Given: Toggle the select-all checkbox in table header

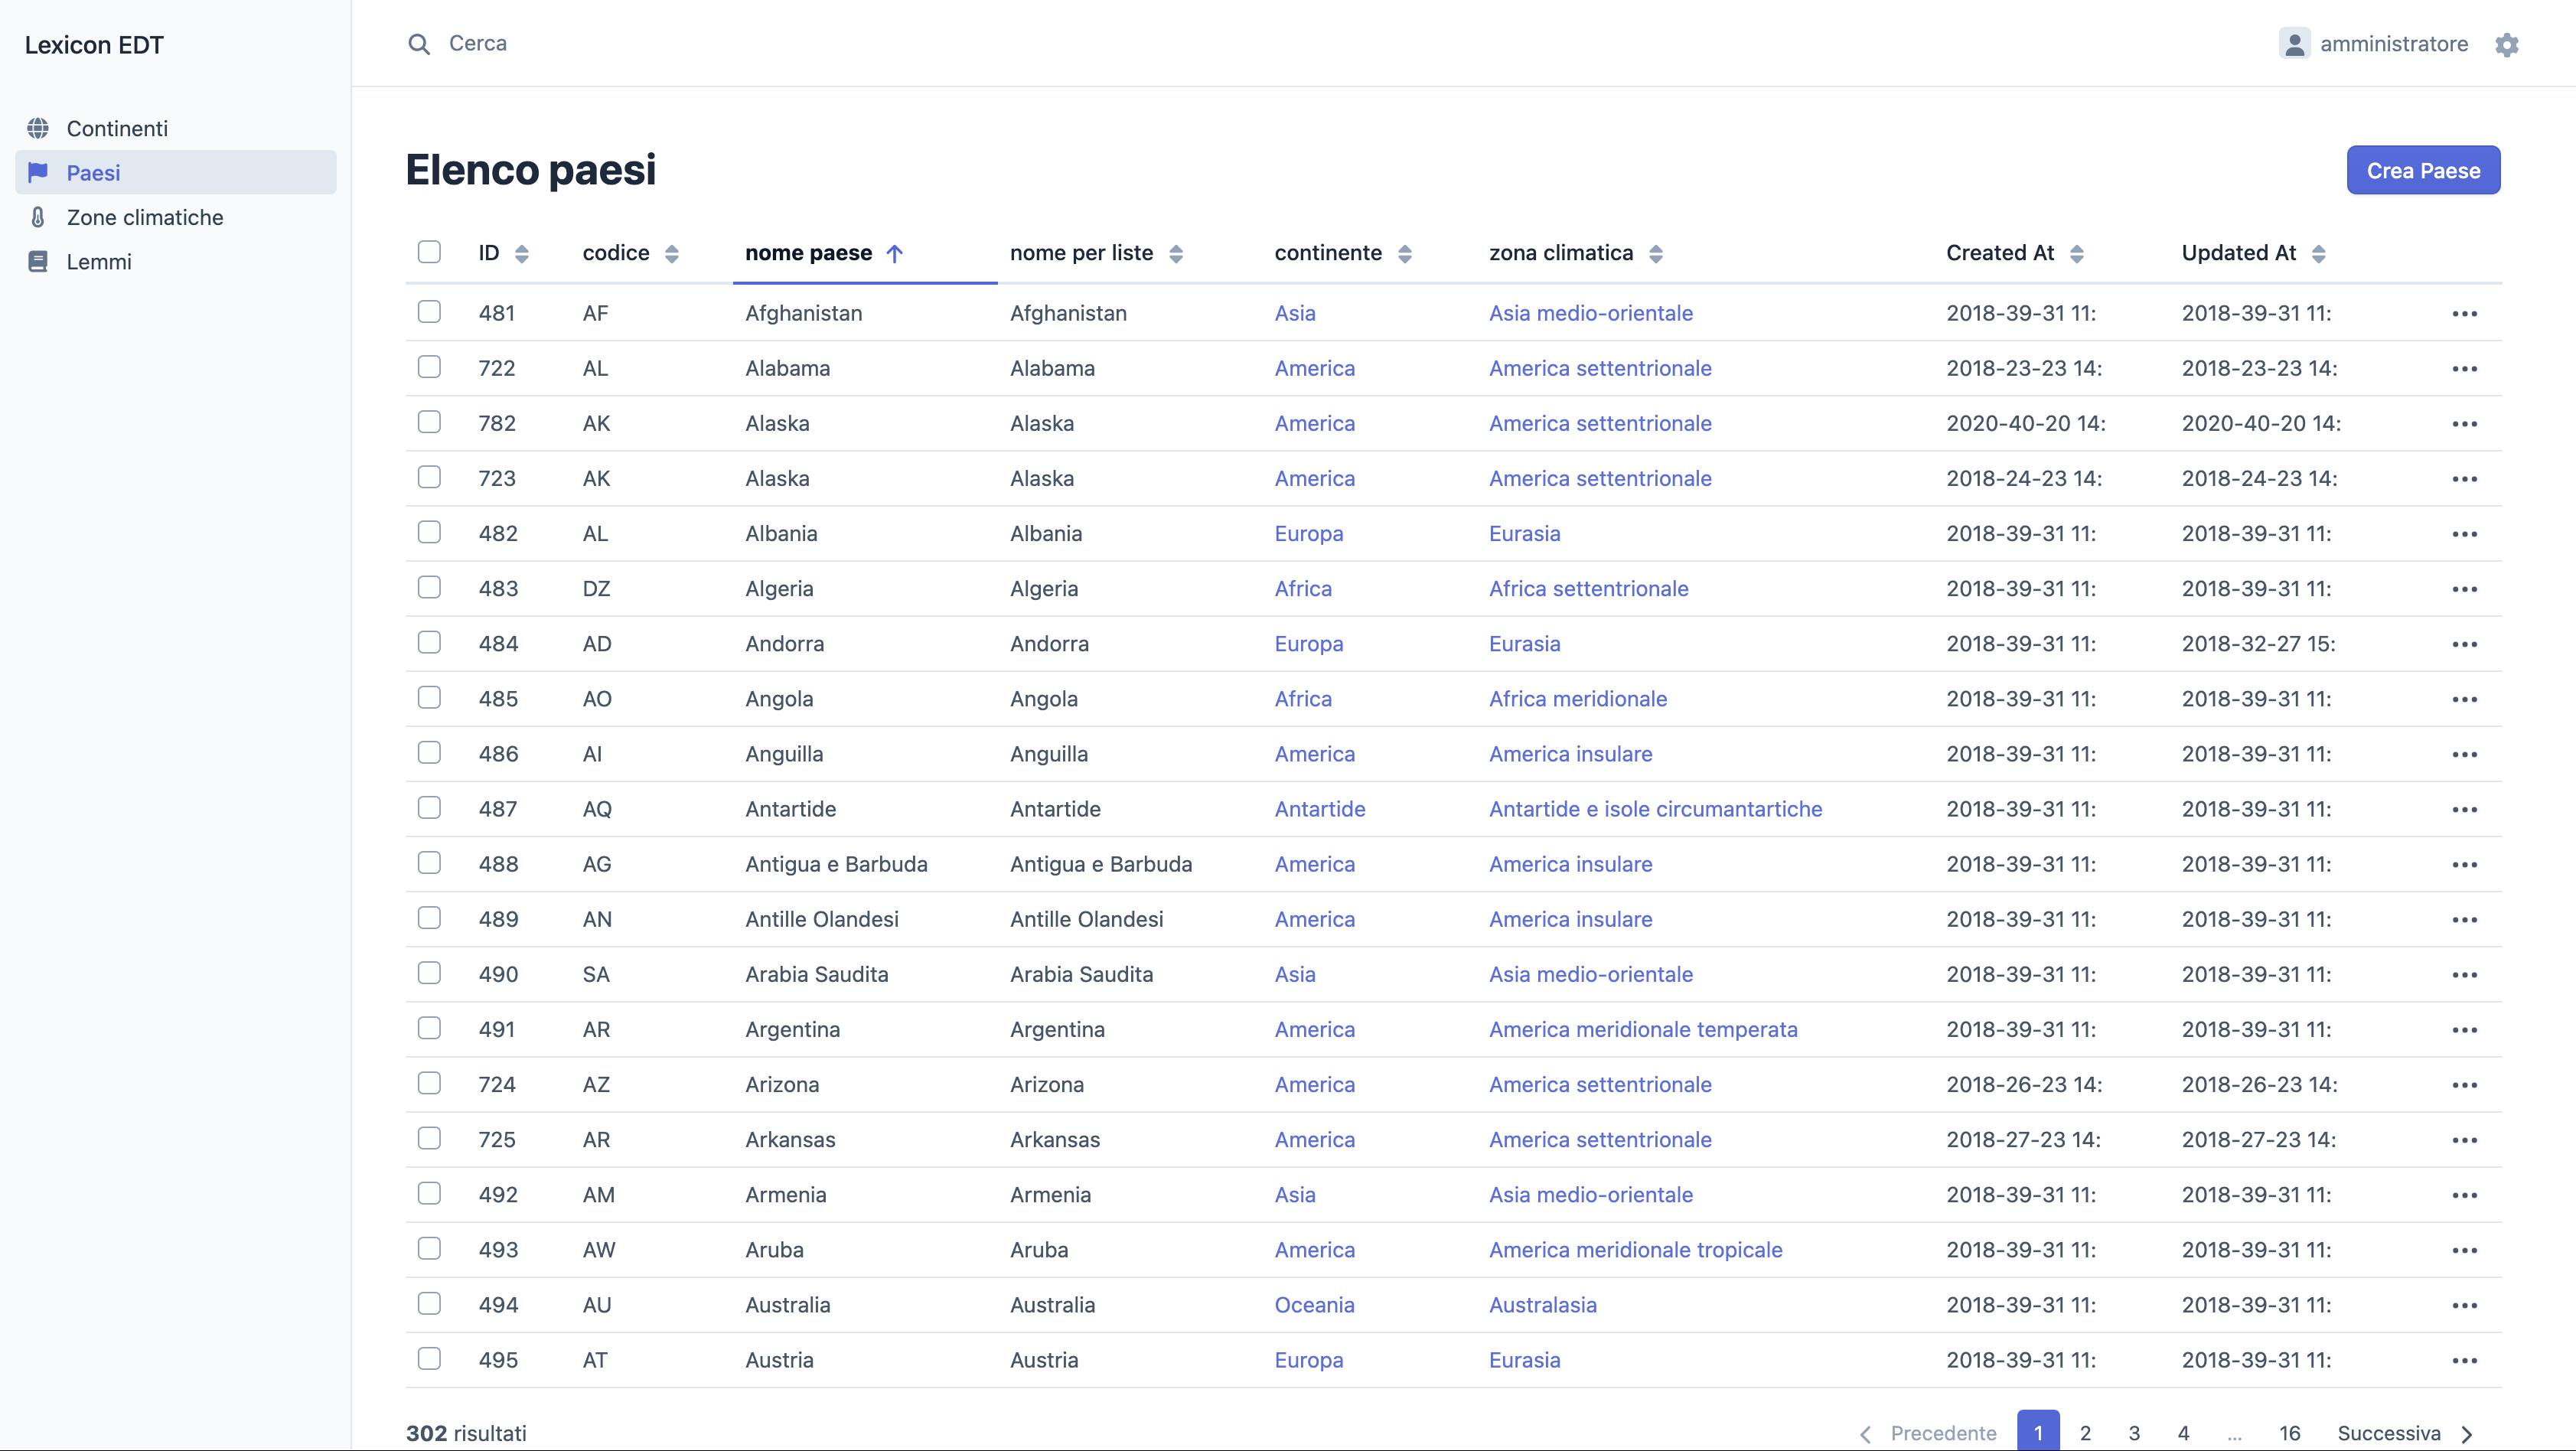Looking at the screenshot, I should (x=429, y=252).
